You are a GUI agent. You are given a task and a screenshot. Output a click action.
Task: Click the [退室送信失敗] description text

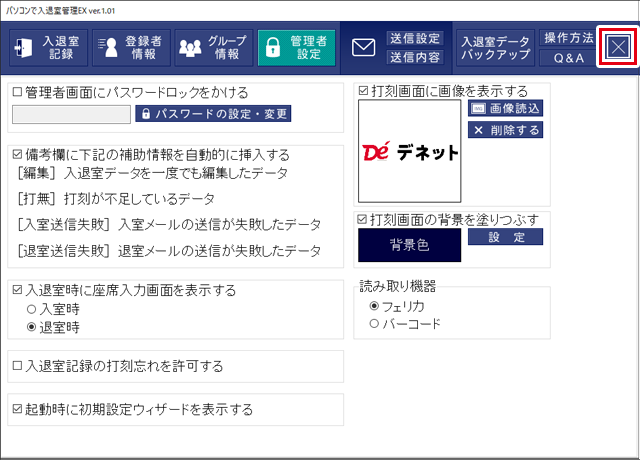169,251
